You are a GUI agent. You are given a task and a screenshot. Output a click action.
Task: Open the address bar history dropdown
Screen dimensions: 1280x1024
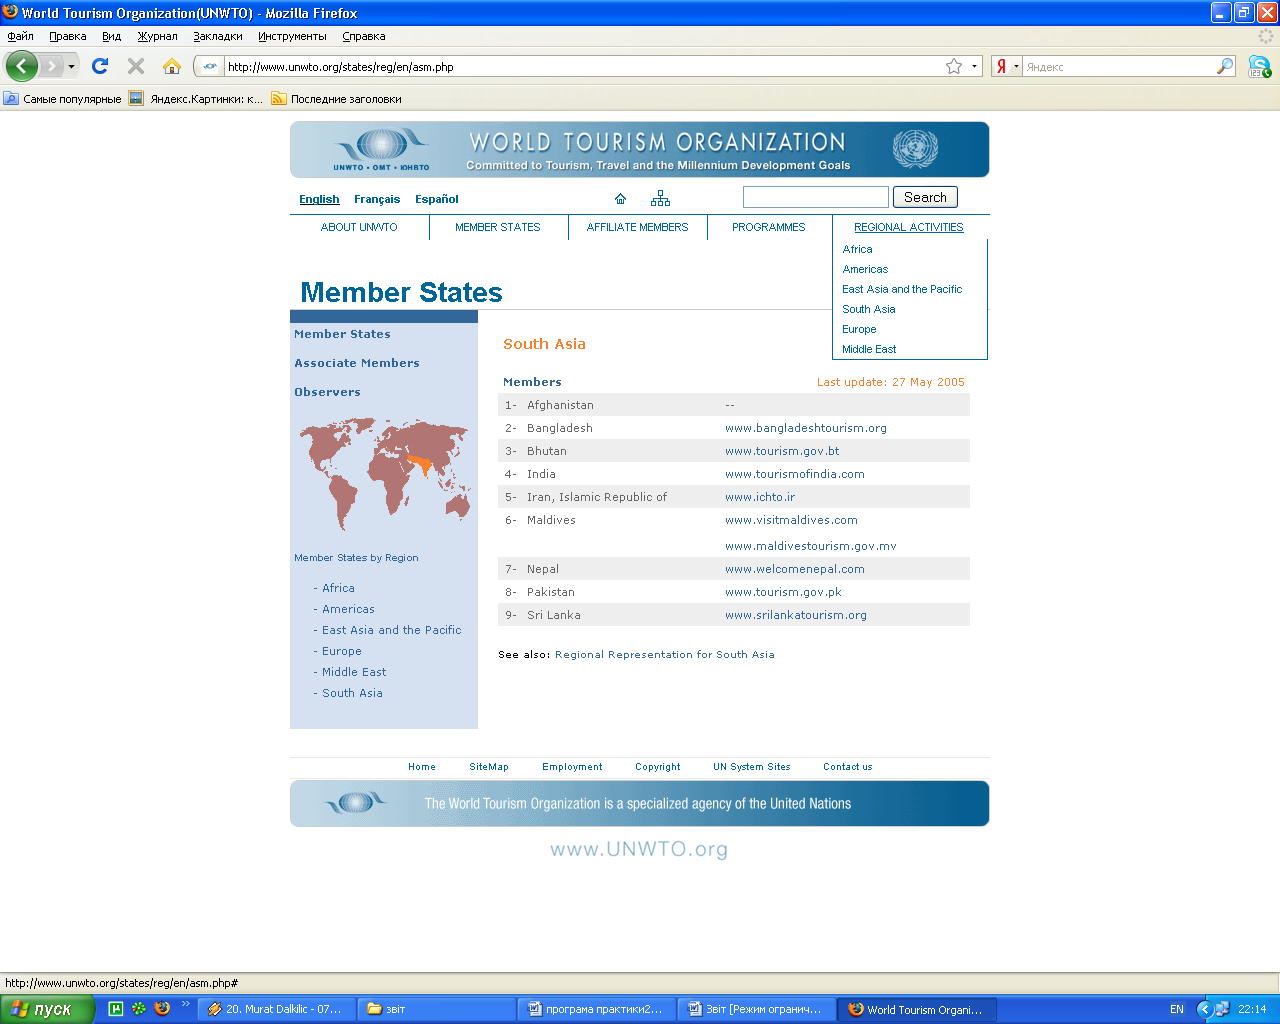tap(974, 67)
